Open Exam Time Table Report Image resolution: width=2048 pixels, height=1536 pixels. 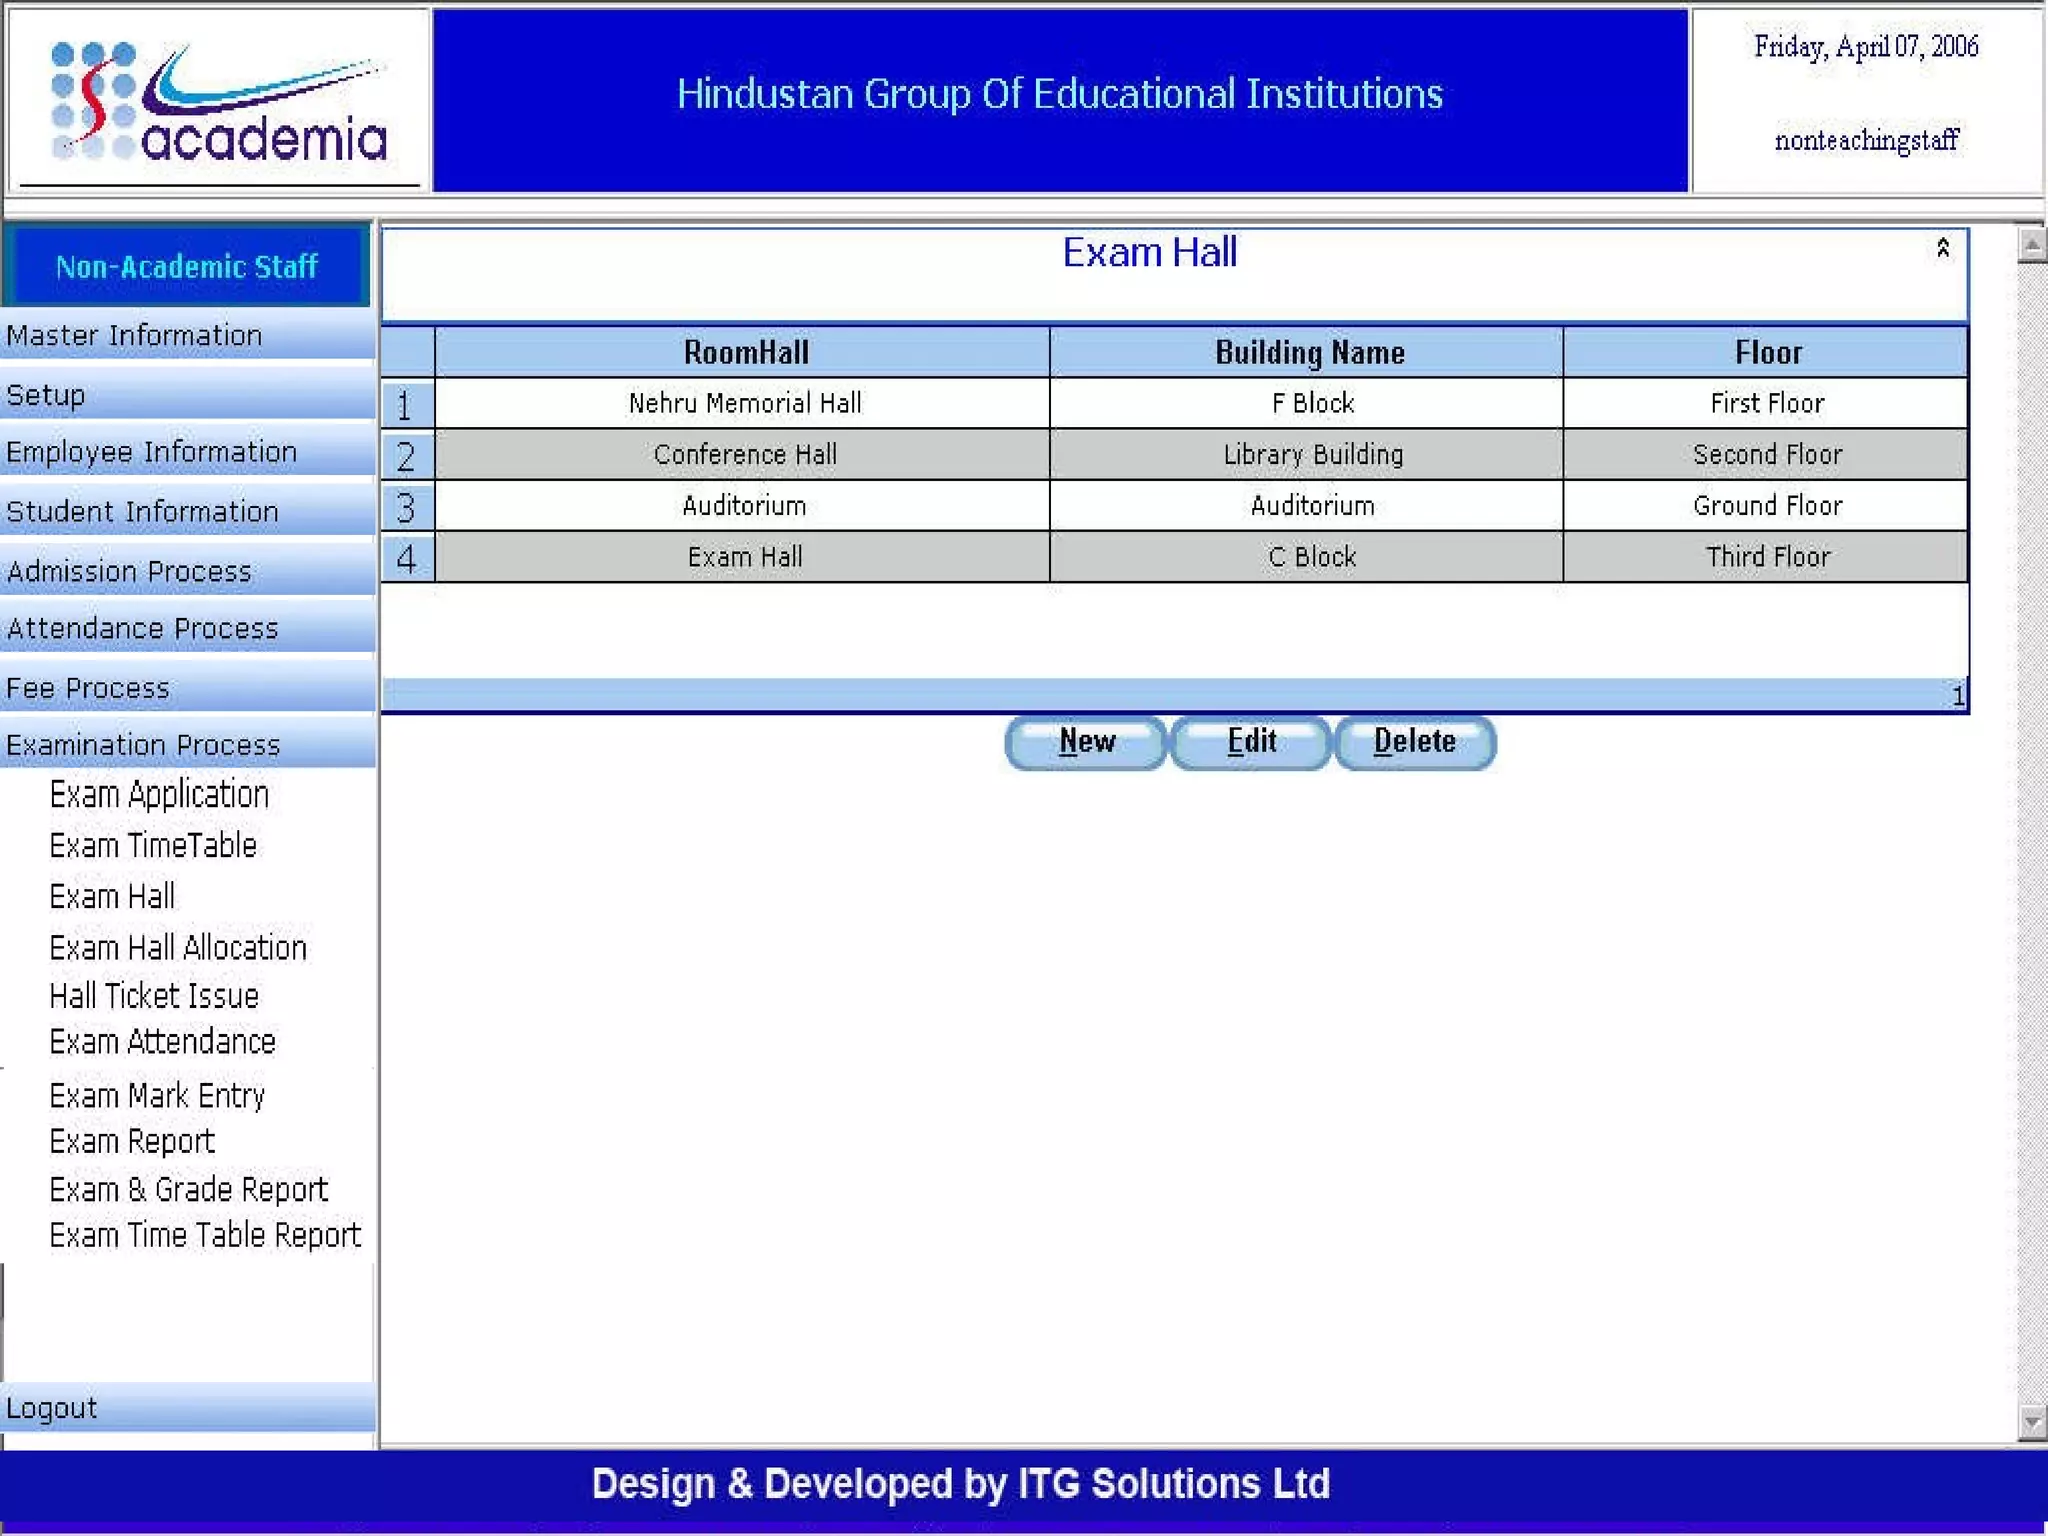(x=205, y=1236)
